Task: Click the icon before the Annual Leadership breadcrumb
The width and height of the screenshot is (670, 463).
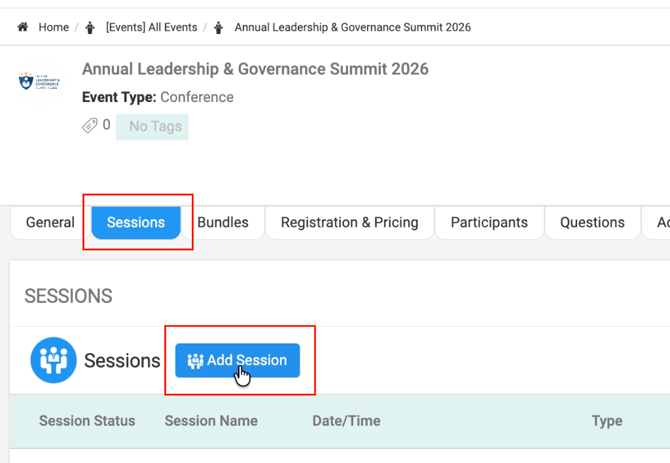Action: pyautogui.click(x=220, y=27)
